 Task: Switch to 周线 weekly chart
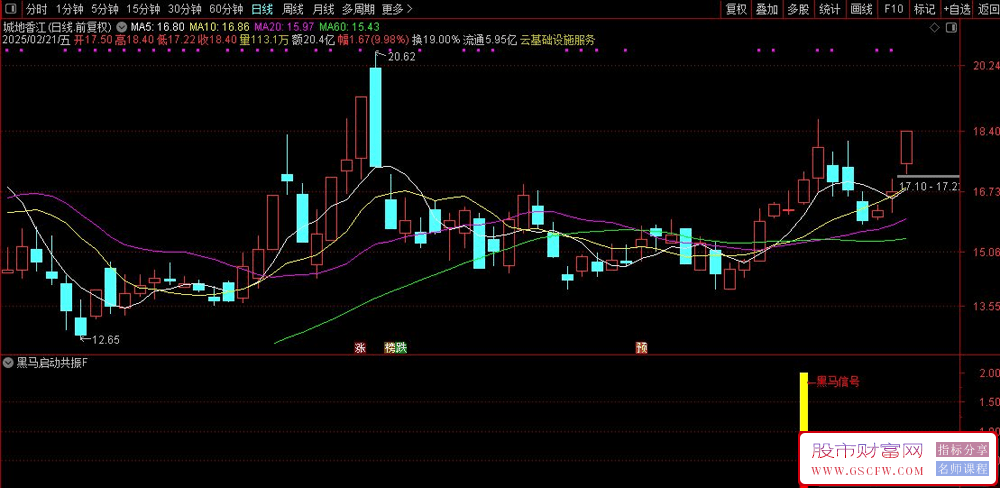[x=293, y=9]
